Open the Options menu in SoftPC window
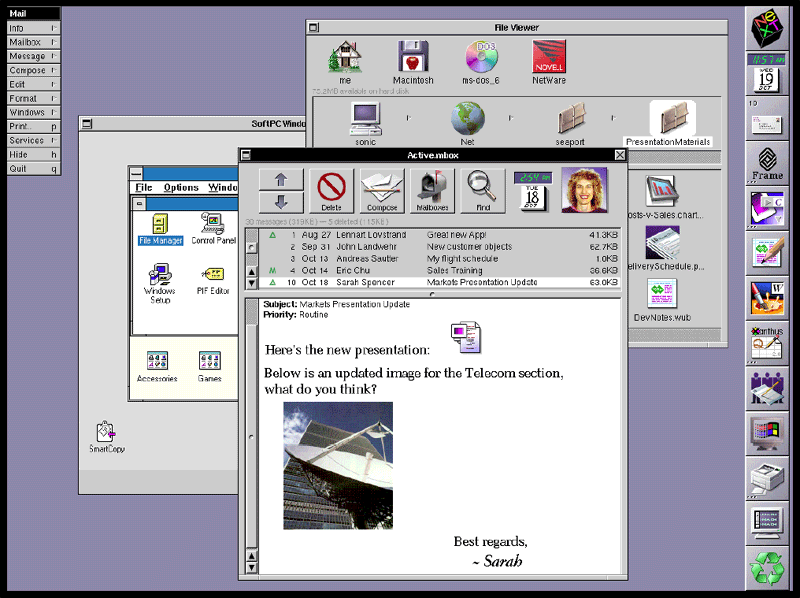Image resolution: width=800 pixels, height=598 pixels. (x=181, y=187)
